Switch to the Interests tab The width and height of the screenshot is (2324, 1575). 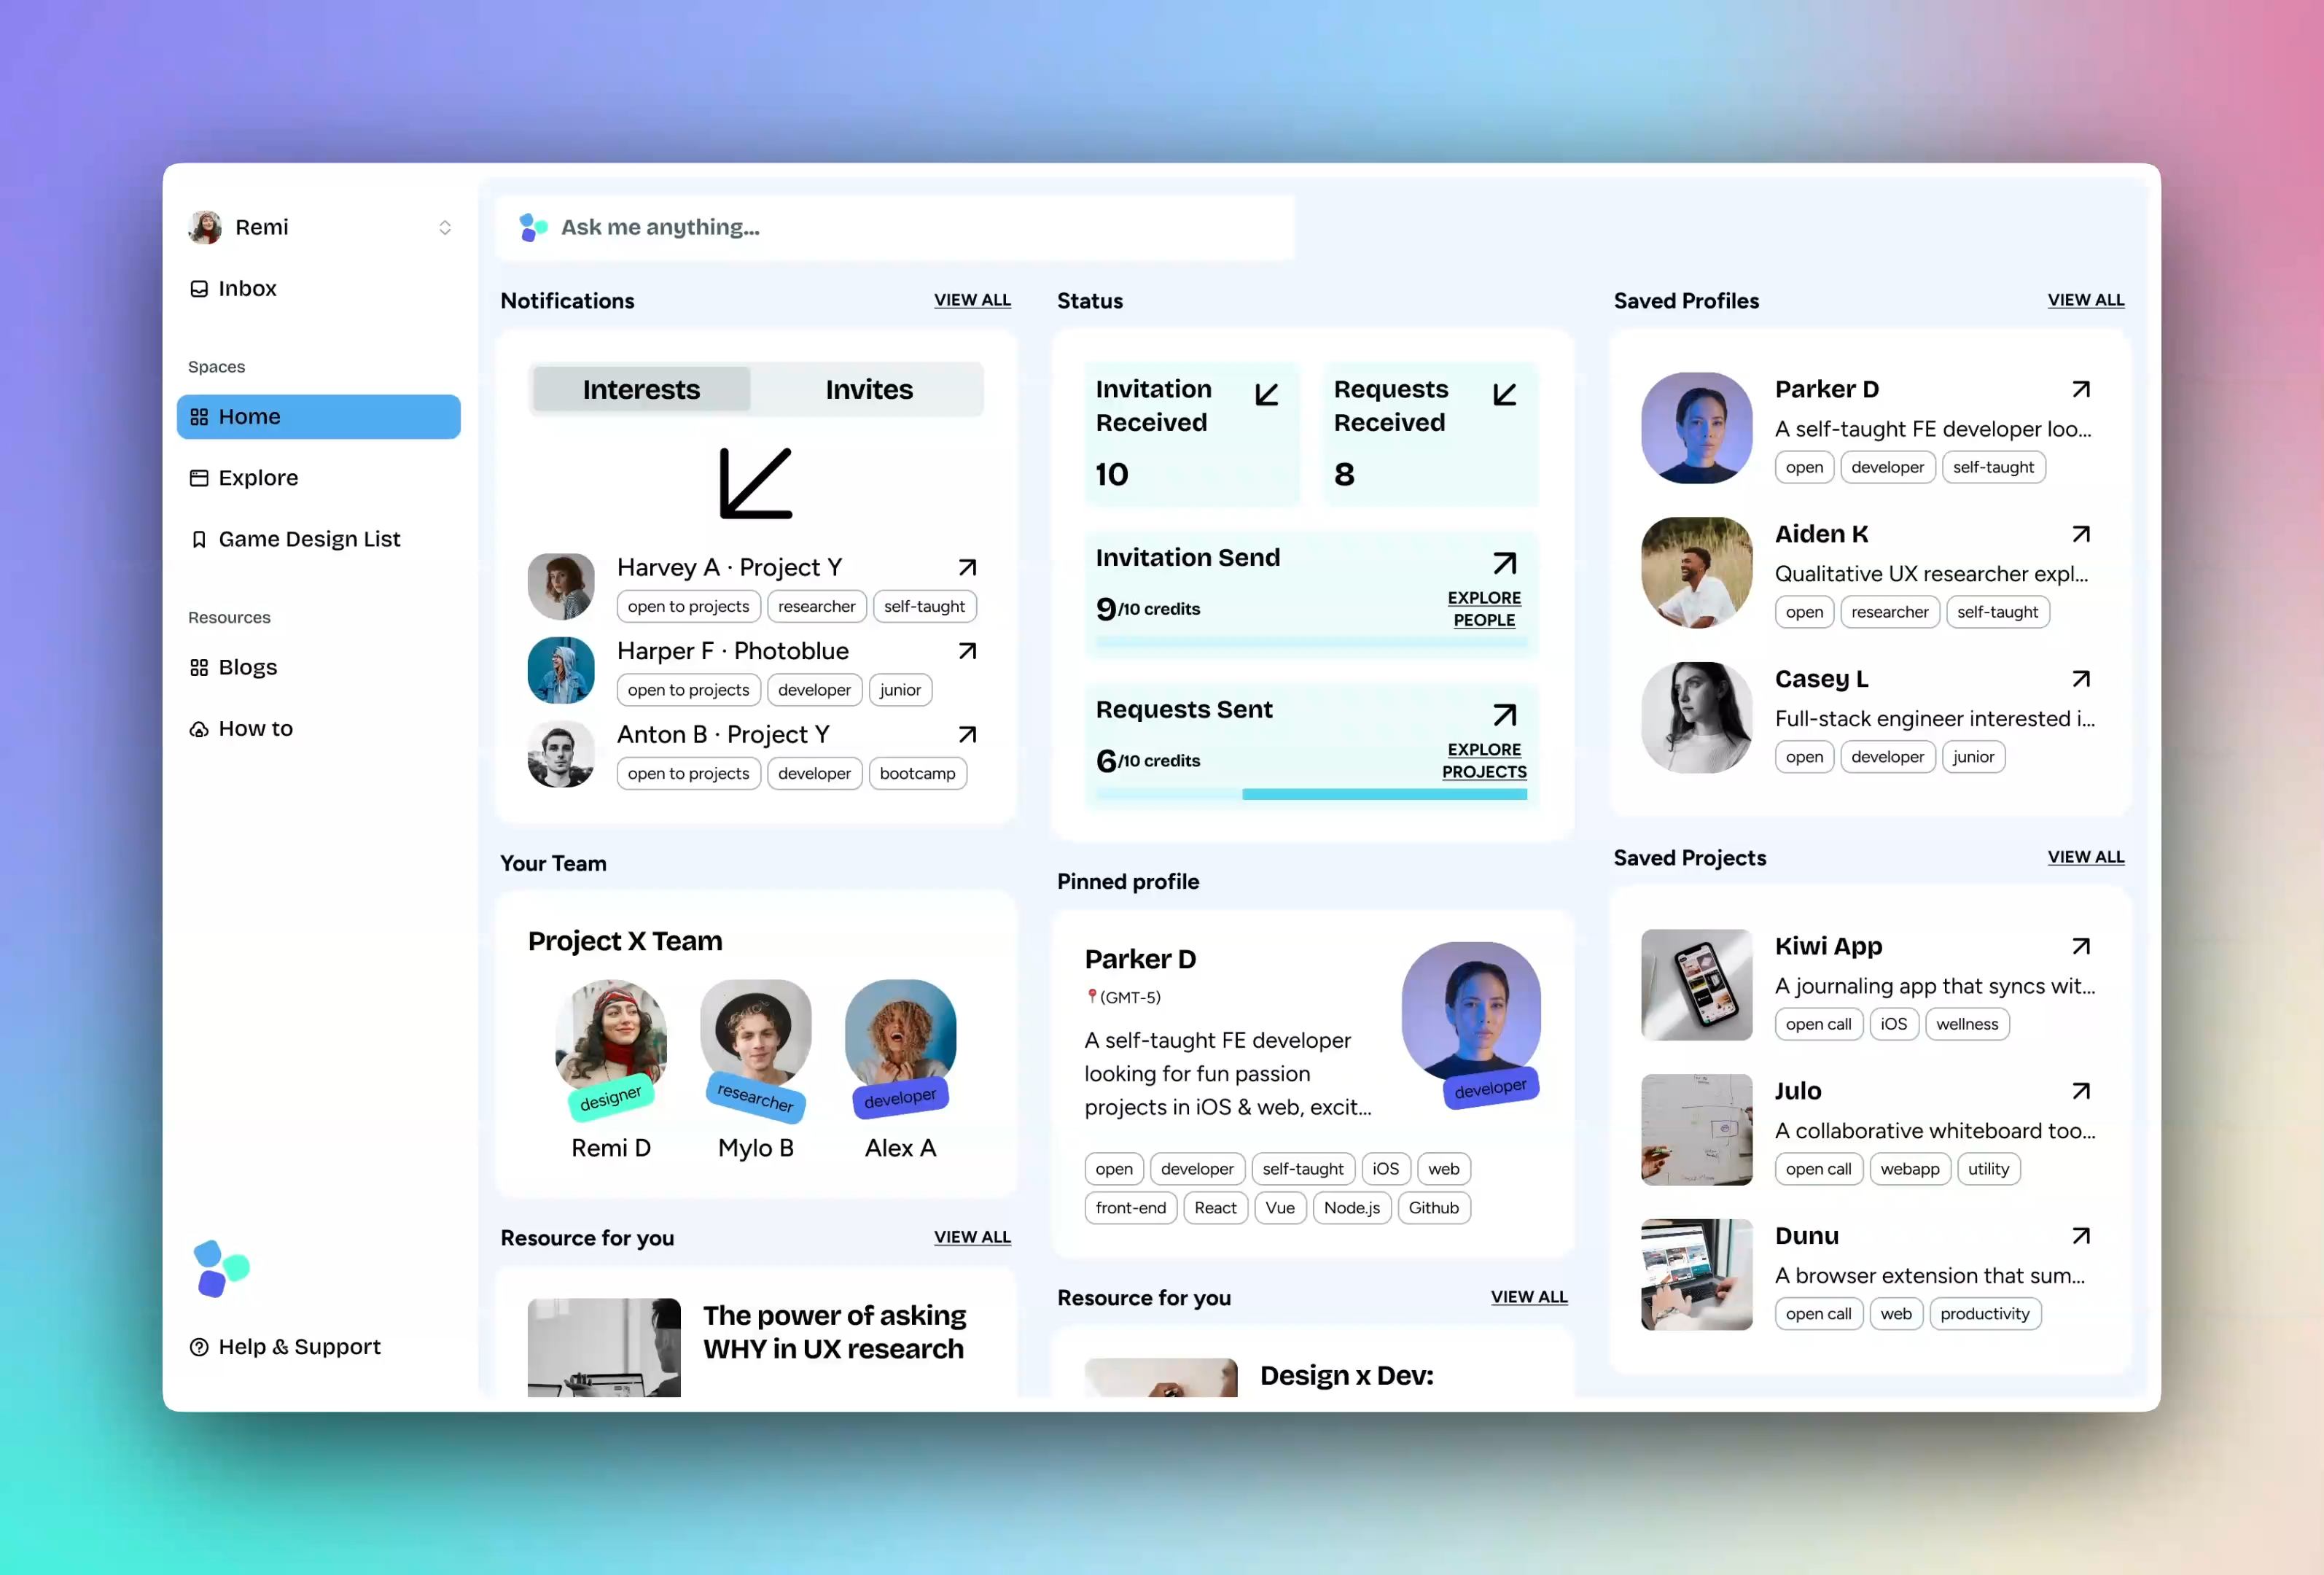click(x=641, y=389)
